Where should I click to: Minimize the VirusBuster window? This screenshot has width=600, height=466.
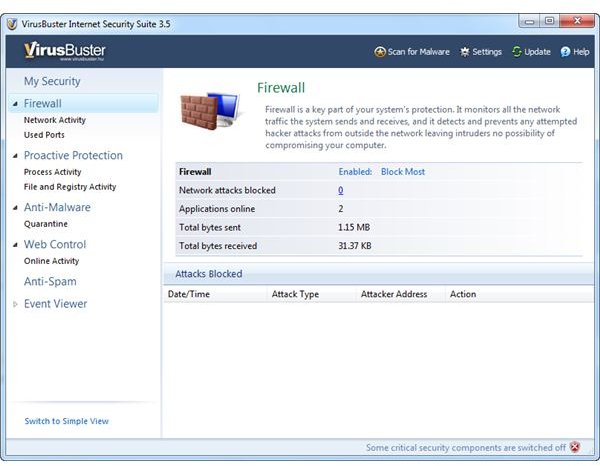[x=530, y=21]
